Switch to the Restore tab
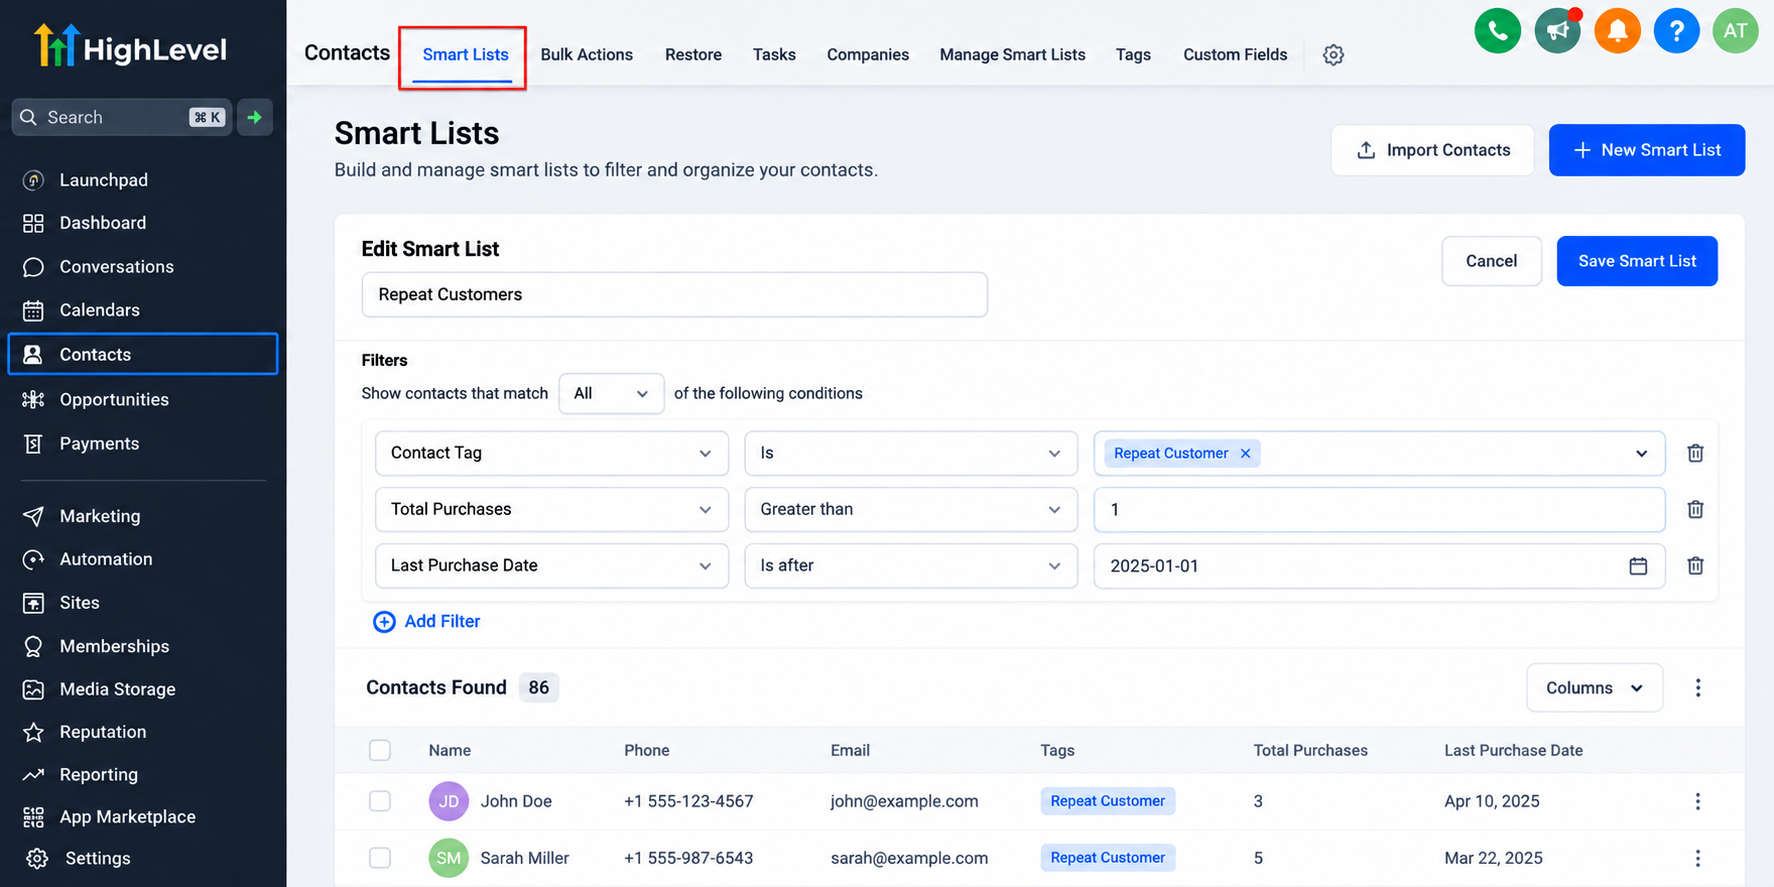The height and width of the screenshot is (887, 1774). coord(693,55)
